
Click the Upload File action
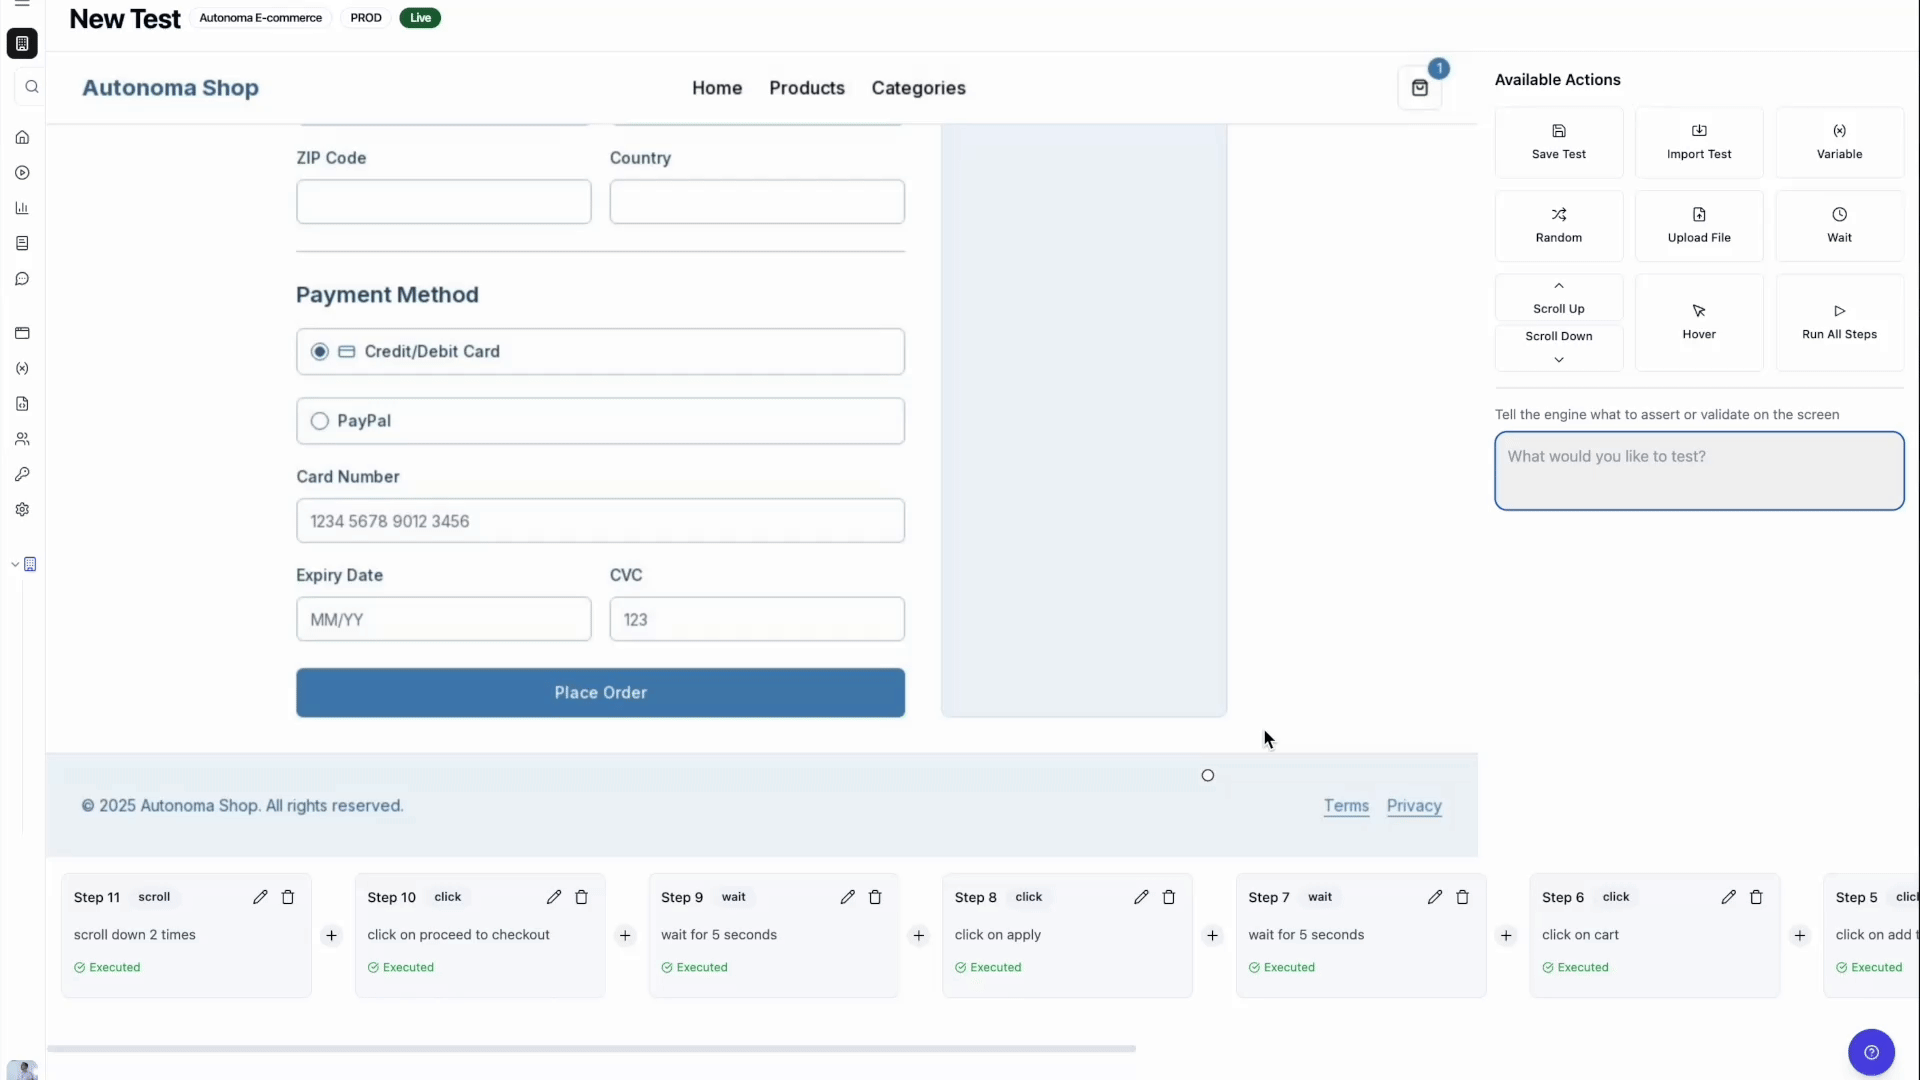pyautogui.click(x=1698, y=225)
